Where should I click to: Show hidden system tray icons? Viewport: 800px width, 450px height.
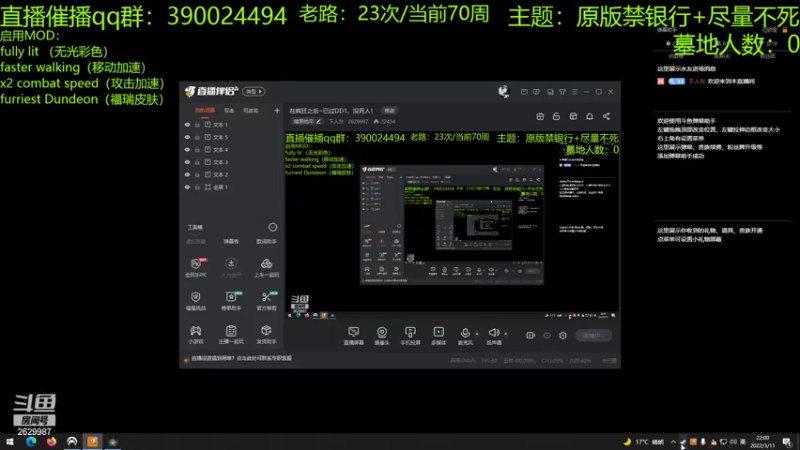(x=673, y=442)
